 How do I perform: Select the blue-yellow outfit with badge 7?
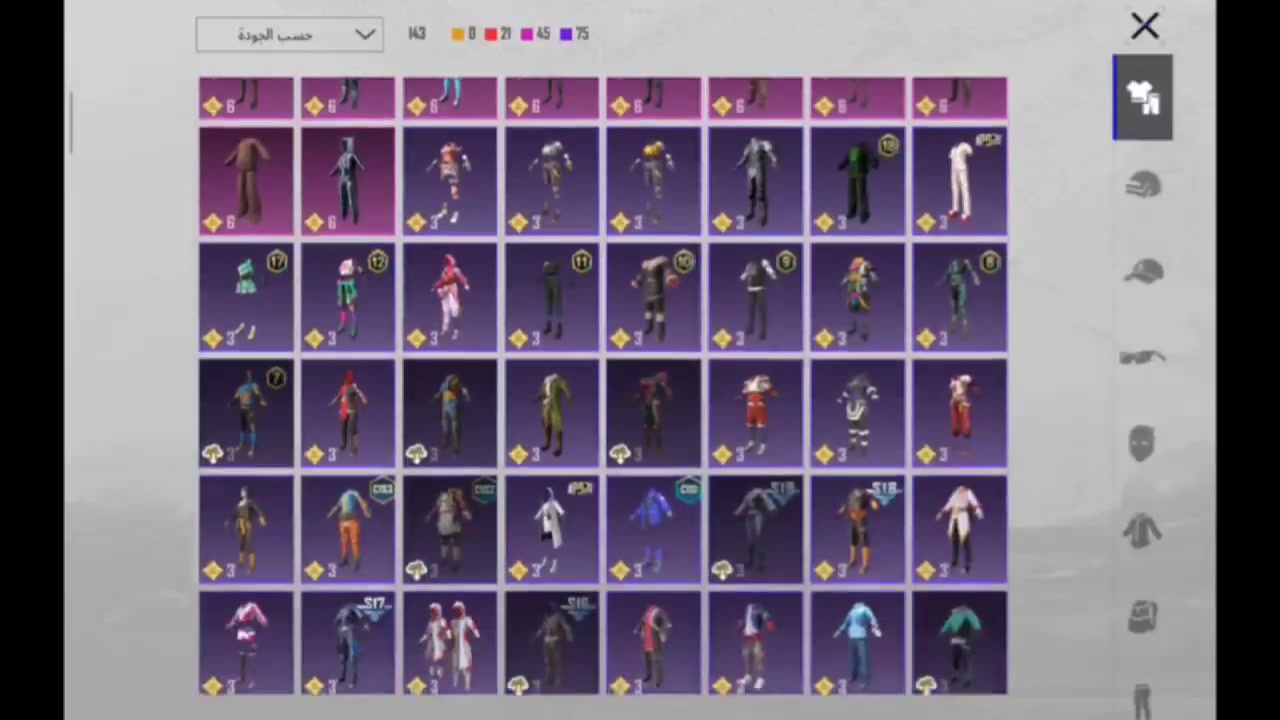(246, 413)
